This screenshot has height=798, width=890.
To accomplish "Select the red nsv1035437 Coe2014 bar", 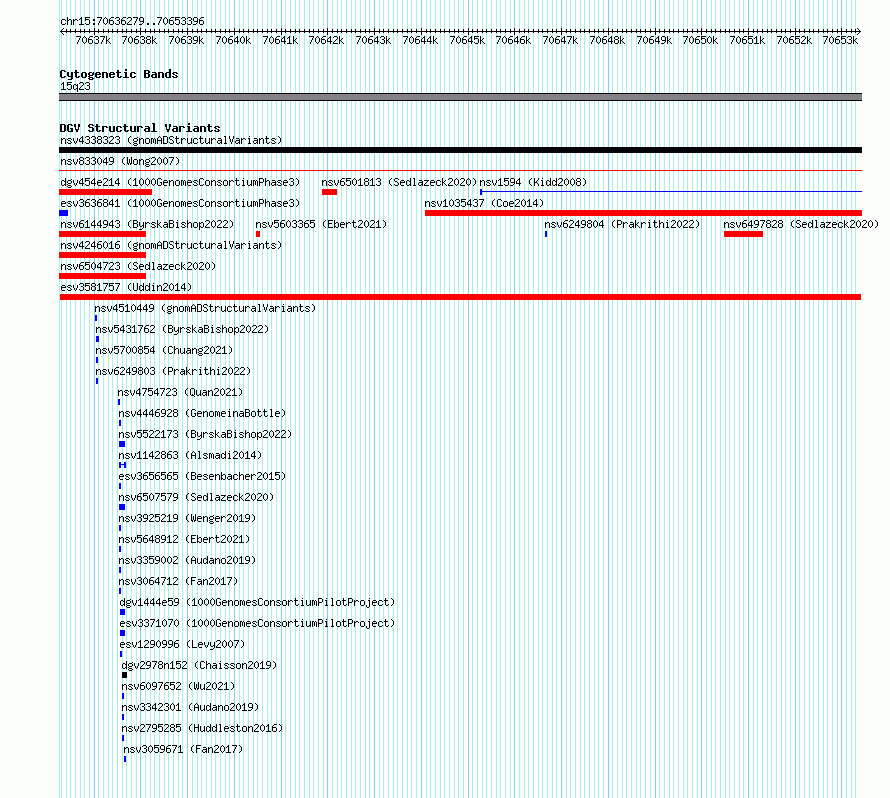I will tap(643, 213).
